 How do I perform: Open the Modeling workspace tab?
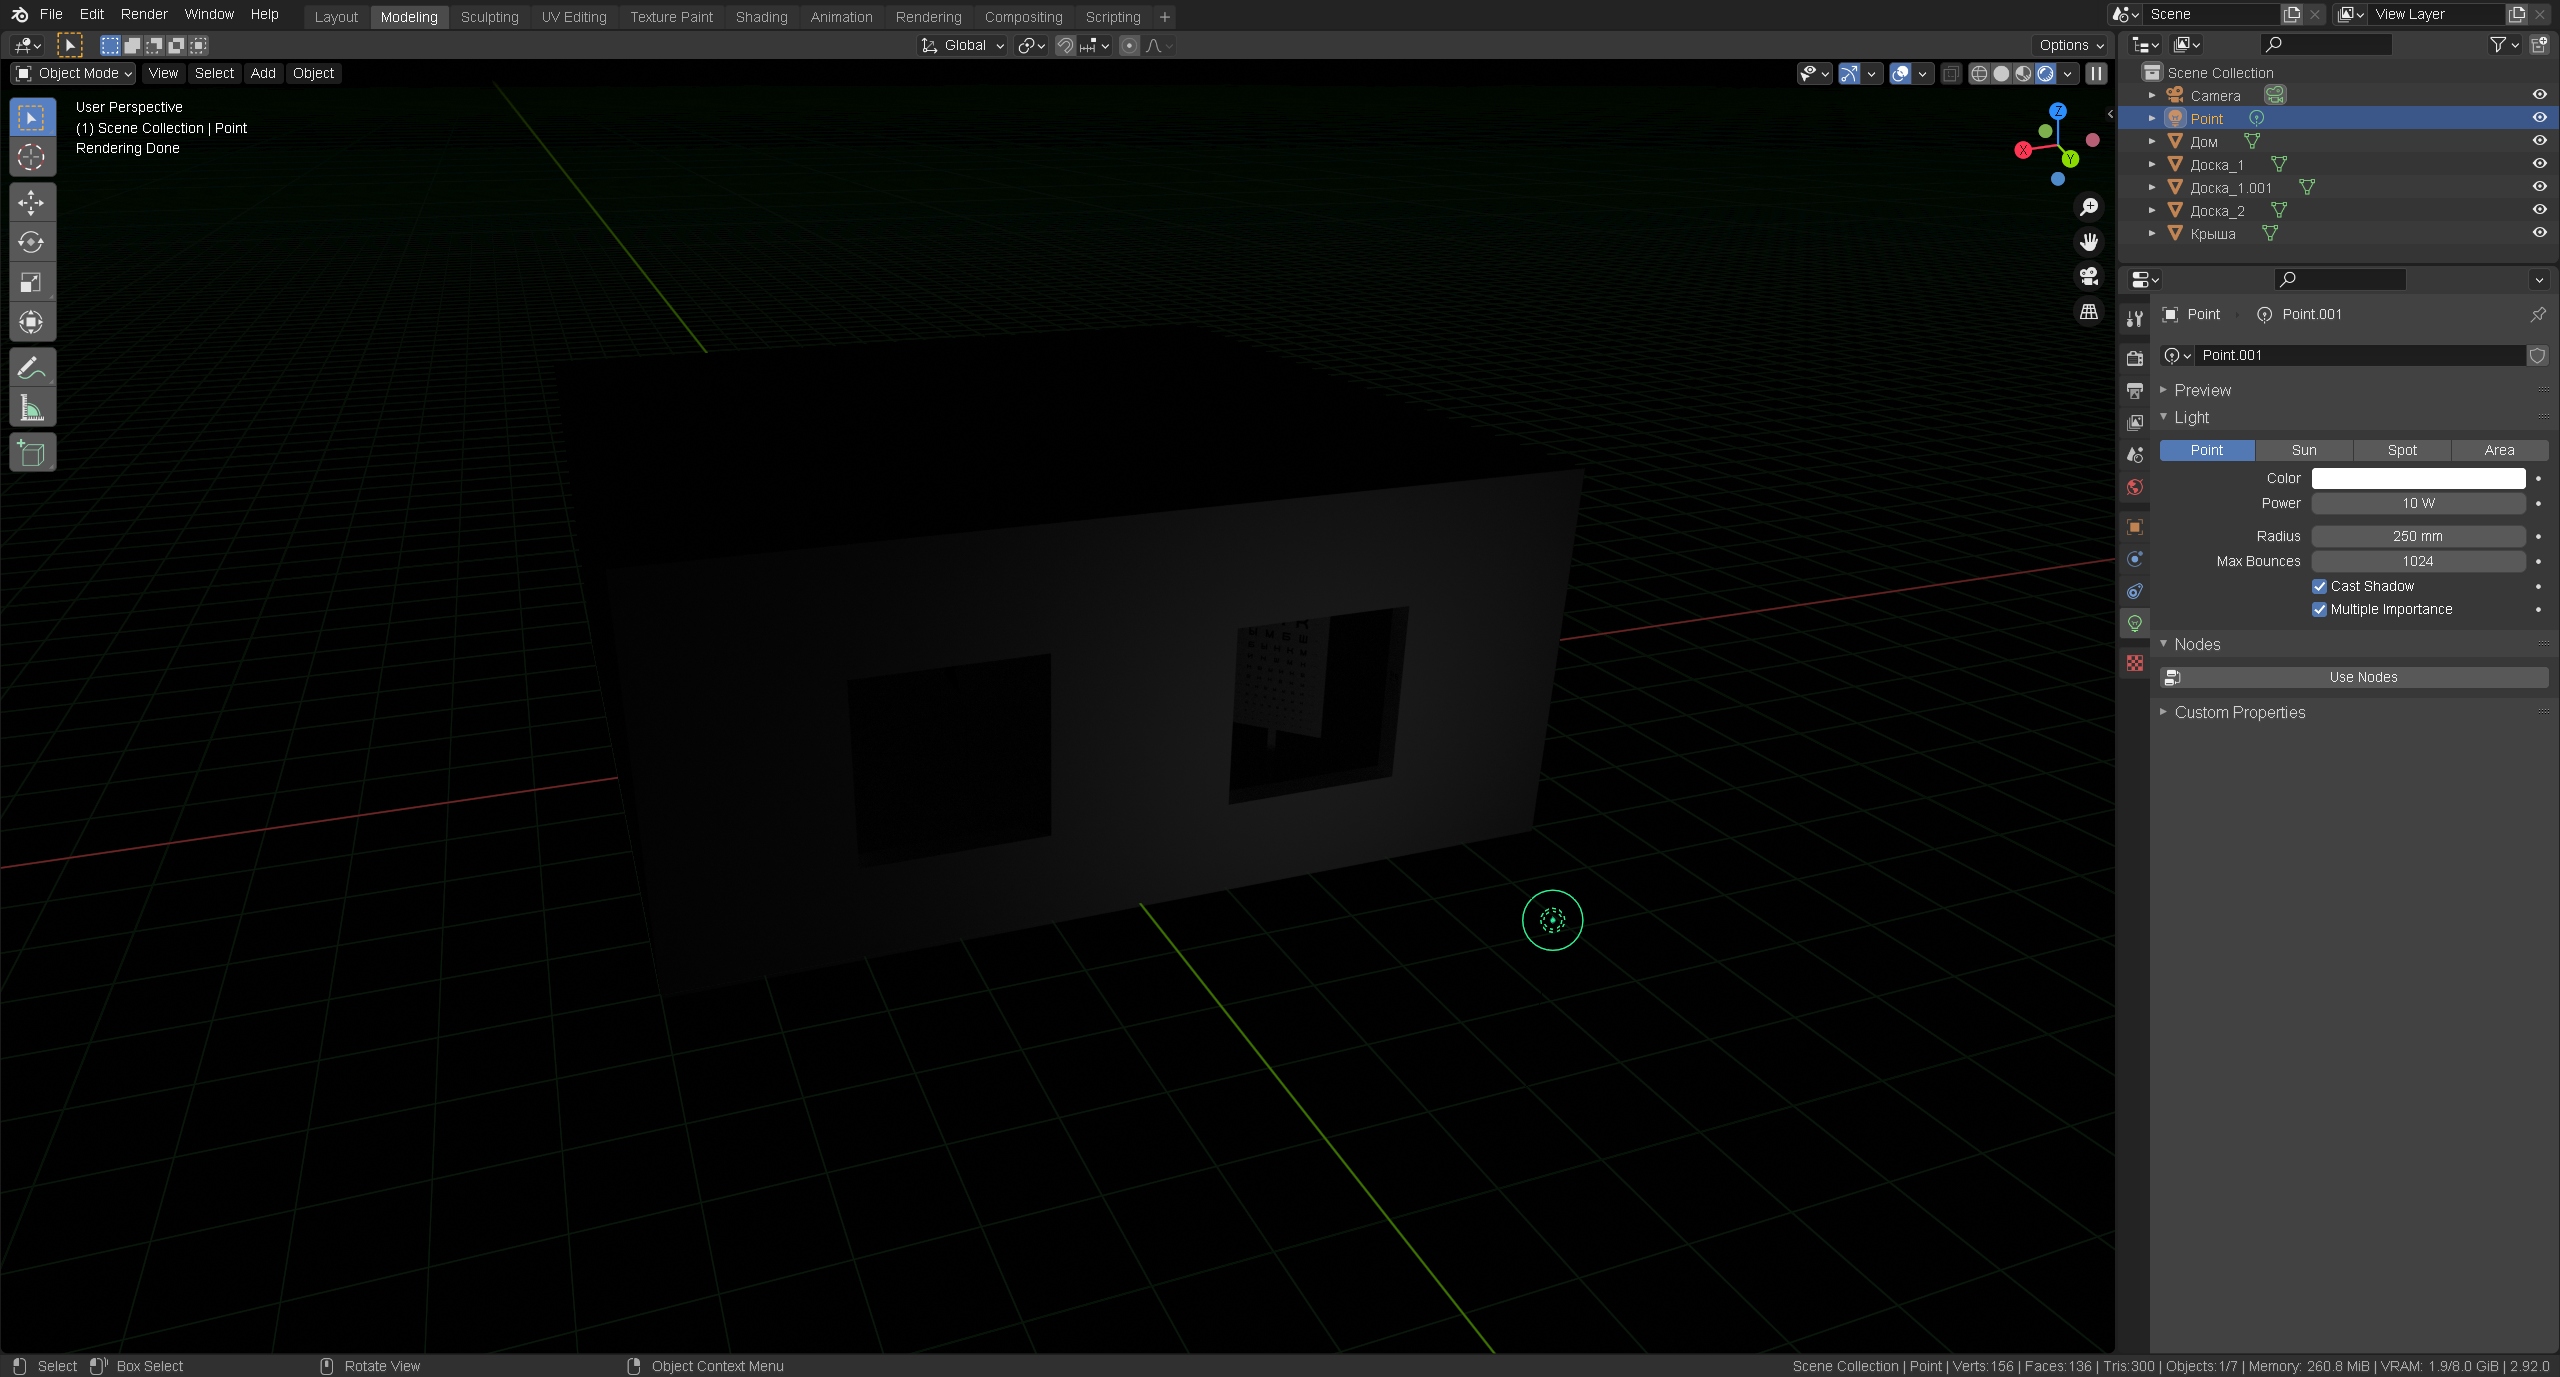coord(409,15)
